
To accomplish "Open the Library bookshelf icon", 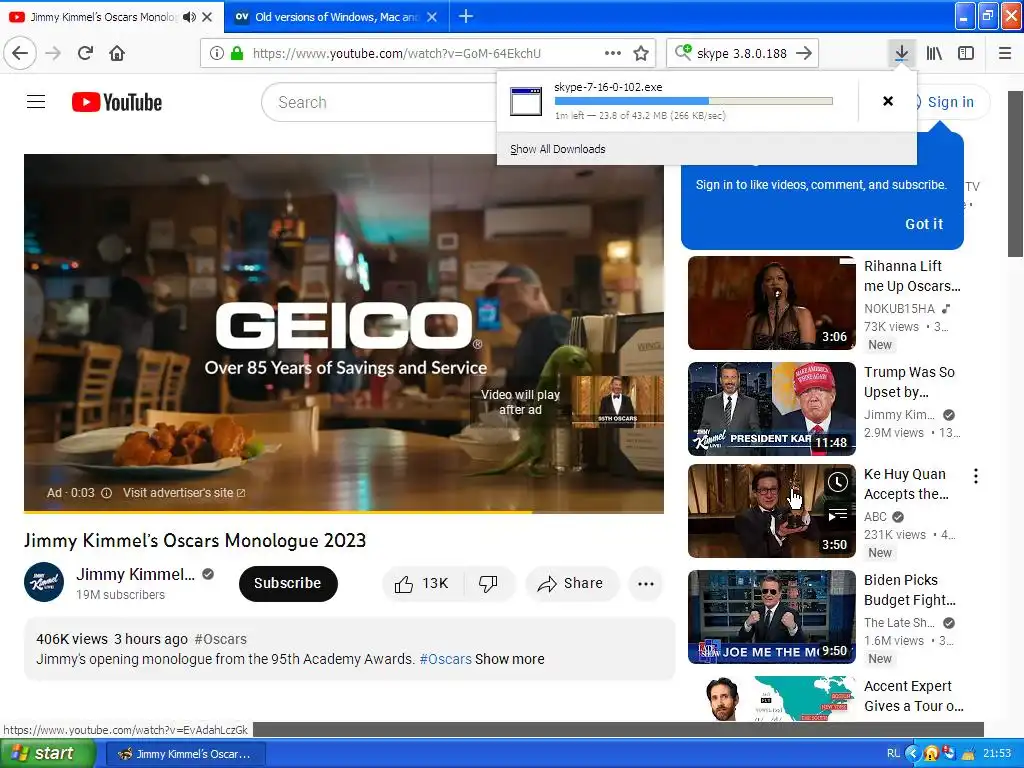I will (x=934, y=53).
